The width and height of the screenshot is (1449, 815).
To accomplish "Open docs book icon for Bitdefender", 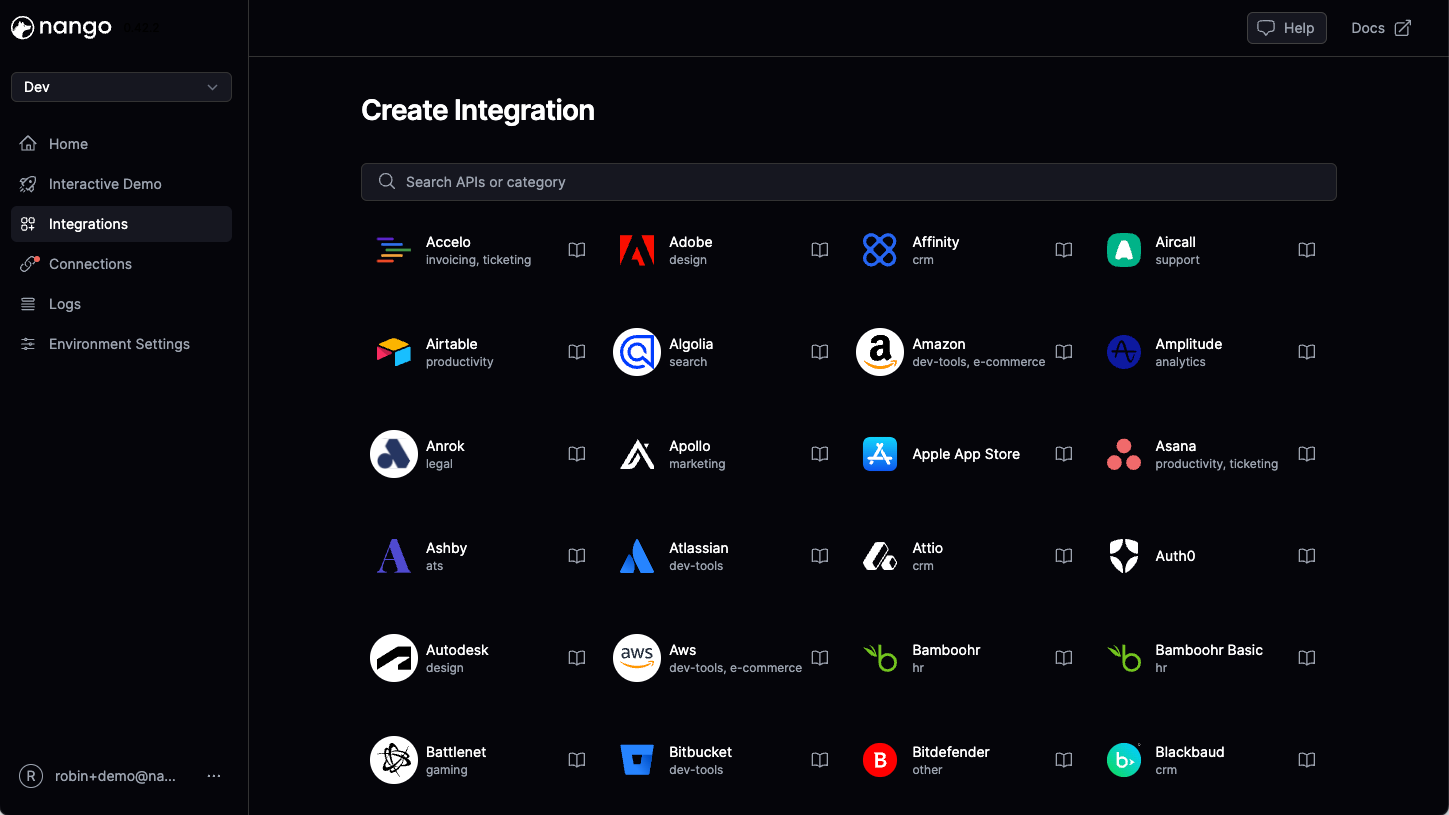I will coord(1064,760).
